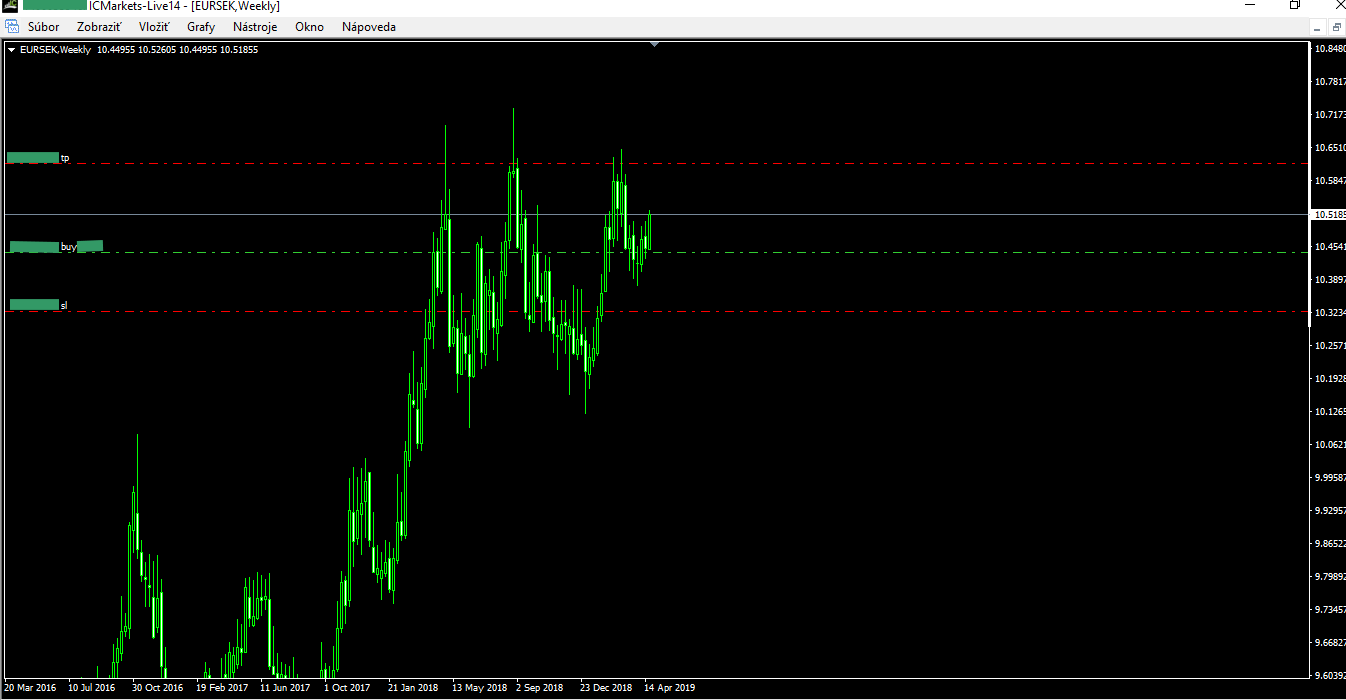Click the 20 Mar 2016 date label
The width and height of the screenshot is (1346, 700).
click(x=31, y=688)
